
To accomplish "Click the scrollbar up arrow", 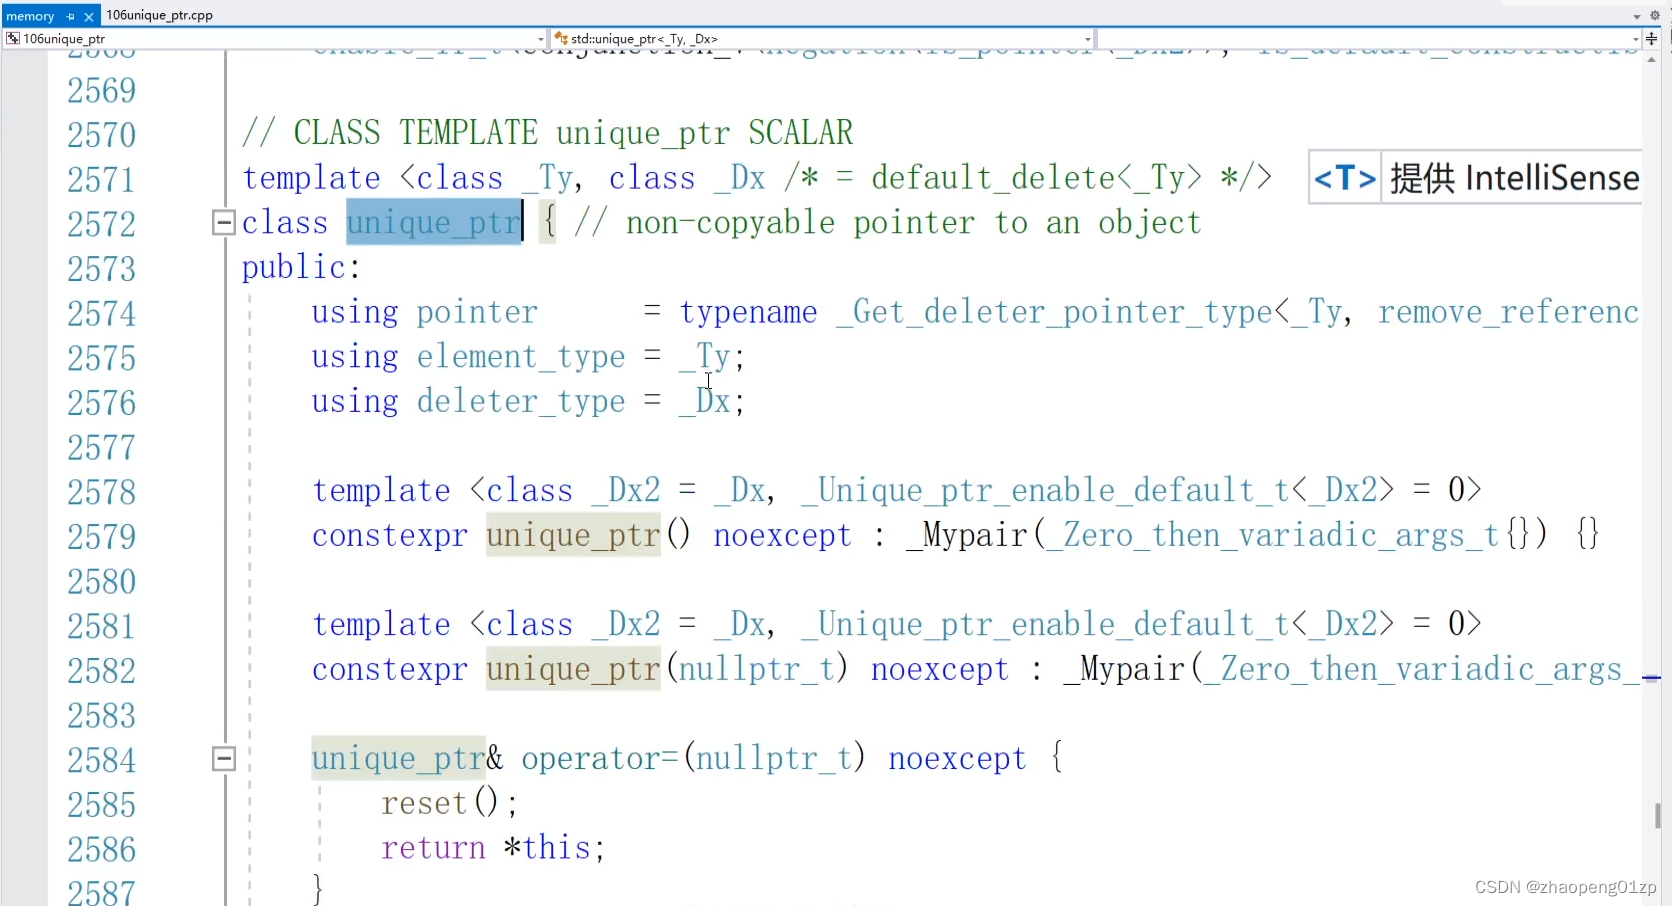I will point(1651,60).
